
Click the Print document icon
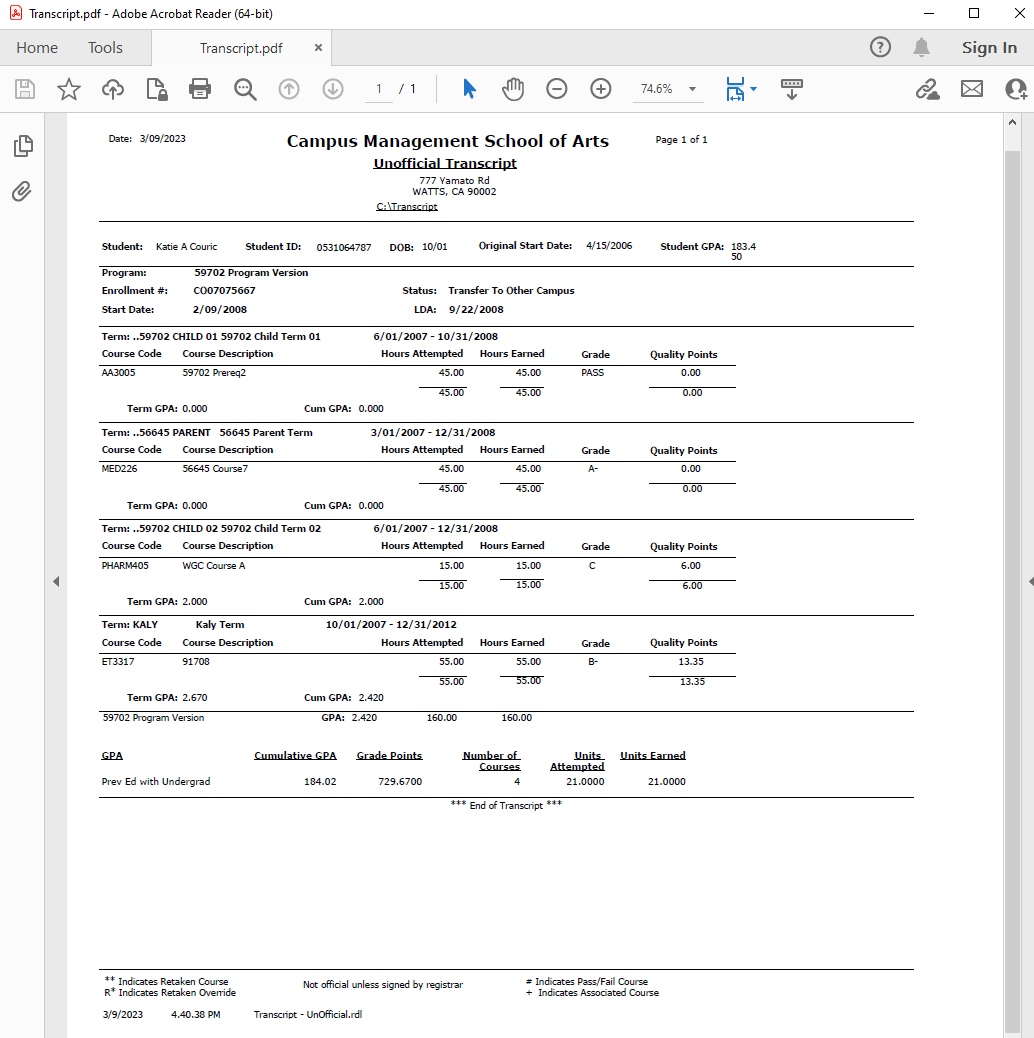click(199, 89)
